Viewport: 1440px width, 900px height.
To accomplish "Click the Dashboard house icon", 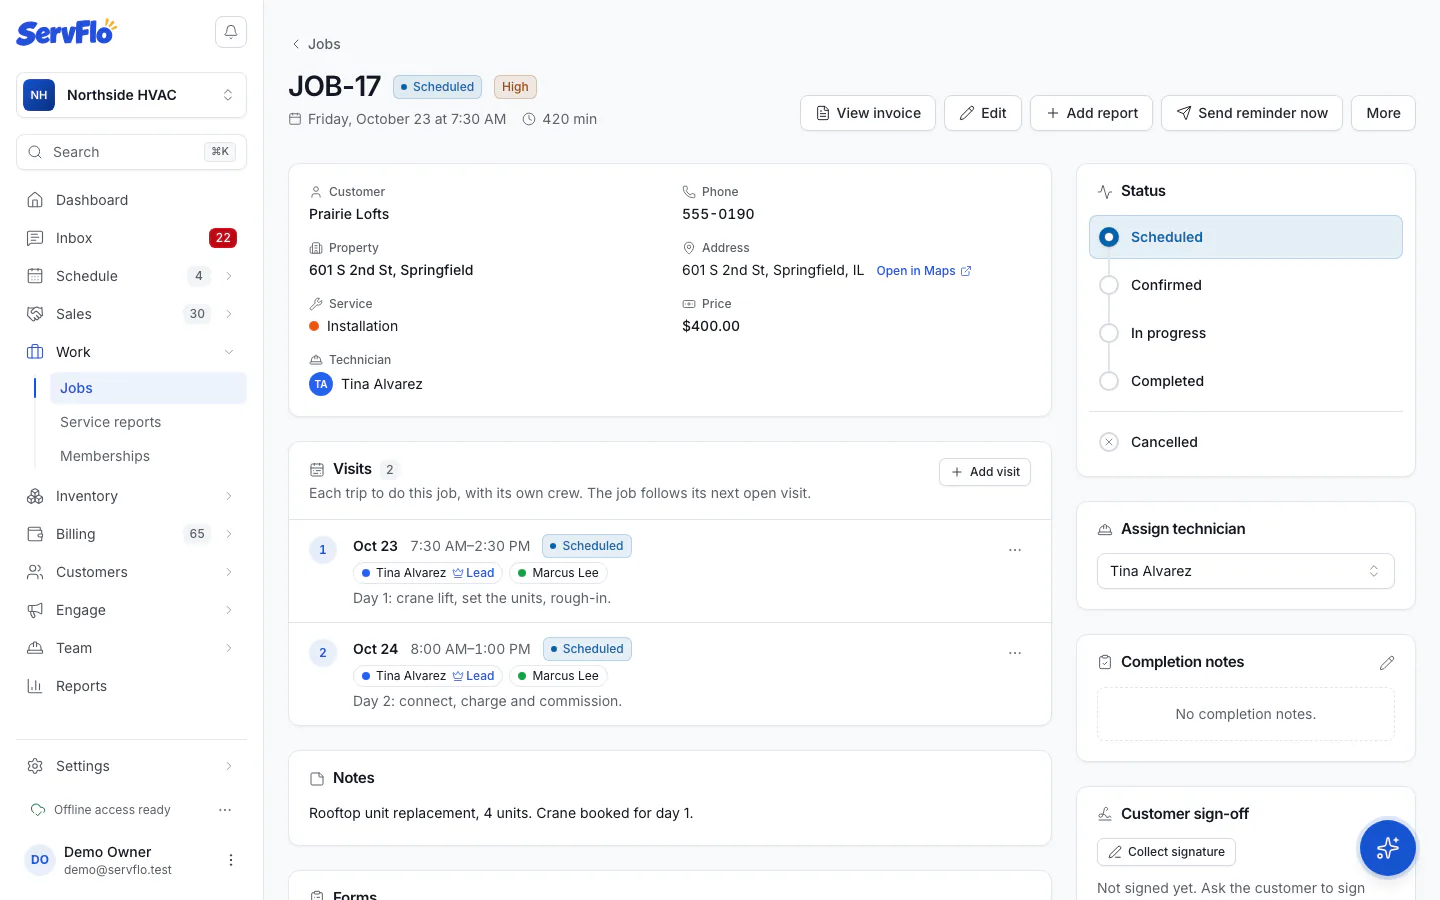I will (x=35, y=200).
